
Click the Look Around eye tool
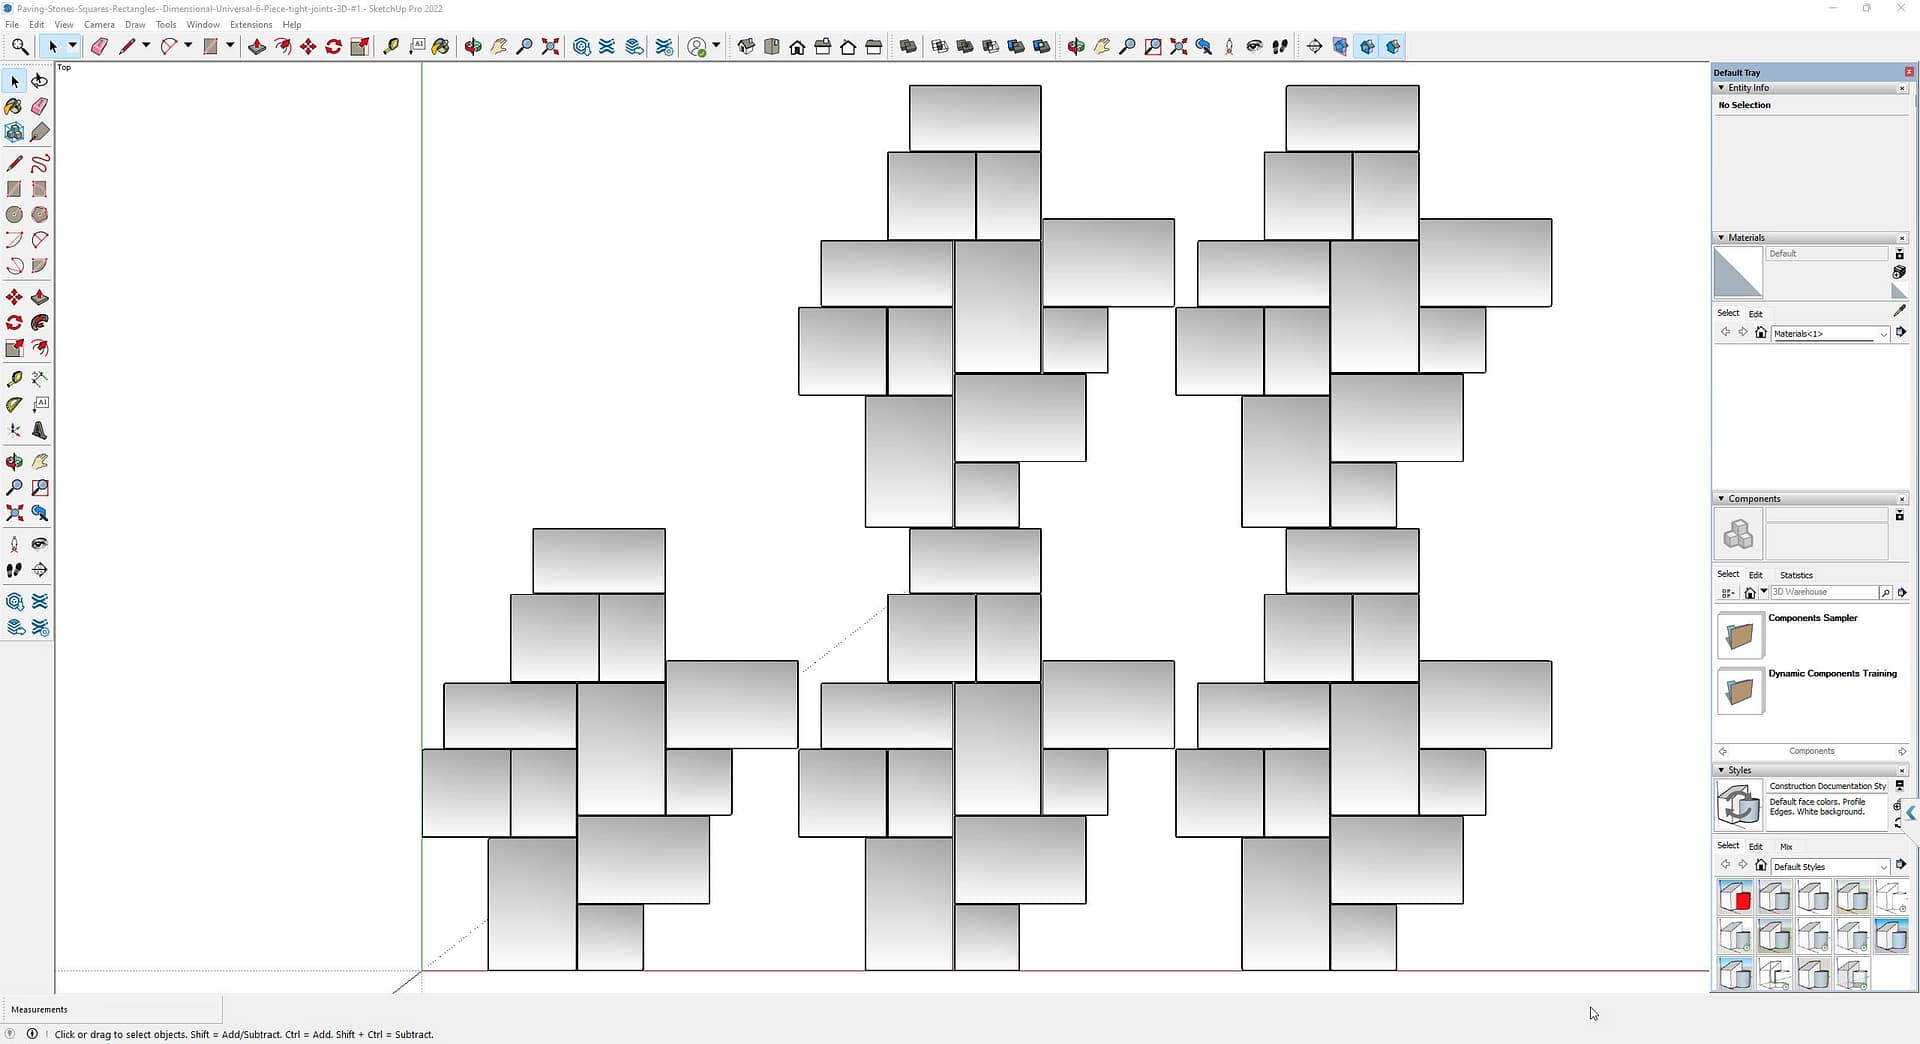click(40, 544)
